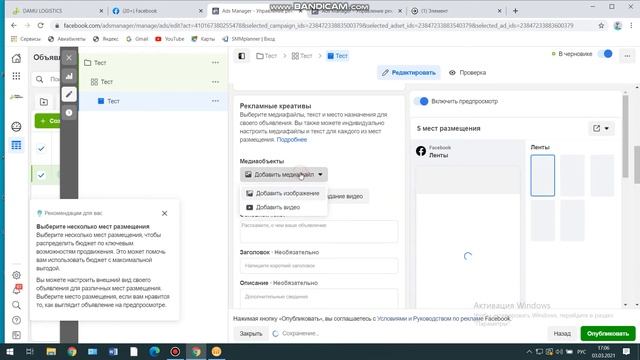Click the Закрыть button
Screen dimensions: 640x360
coord(251,333)
